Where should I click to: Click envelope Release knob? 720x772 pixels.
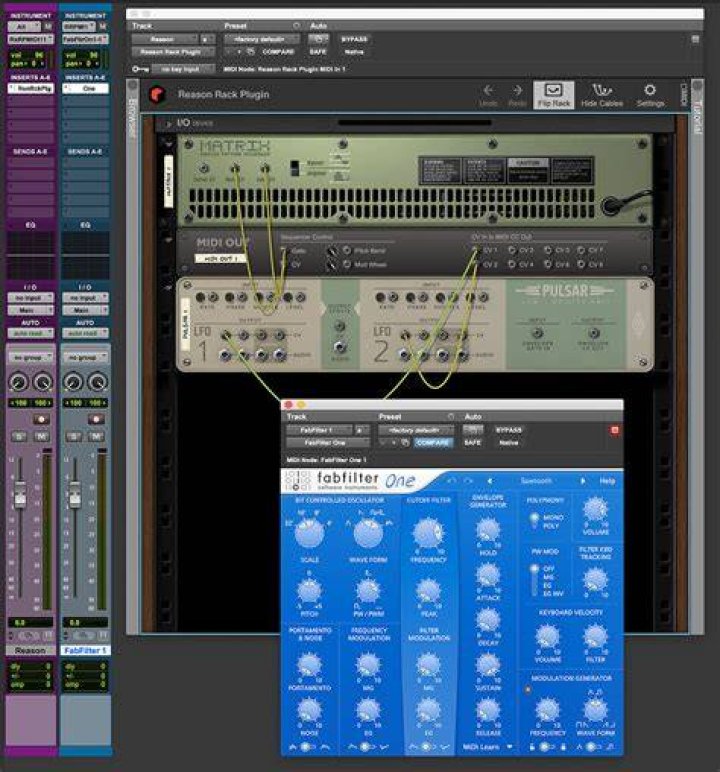[488, 711]
